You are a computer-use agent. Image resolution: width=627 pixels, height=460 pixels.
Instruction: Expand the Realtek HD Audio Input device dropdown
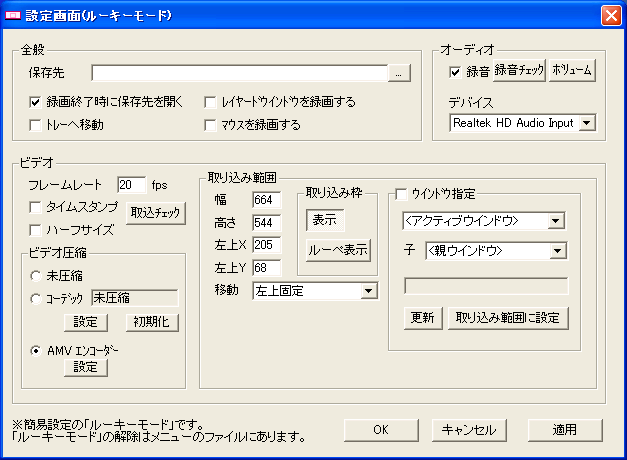coord(587,123)
